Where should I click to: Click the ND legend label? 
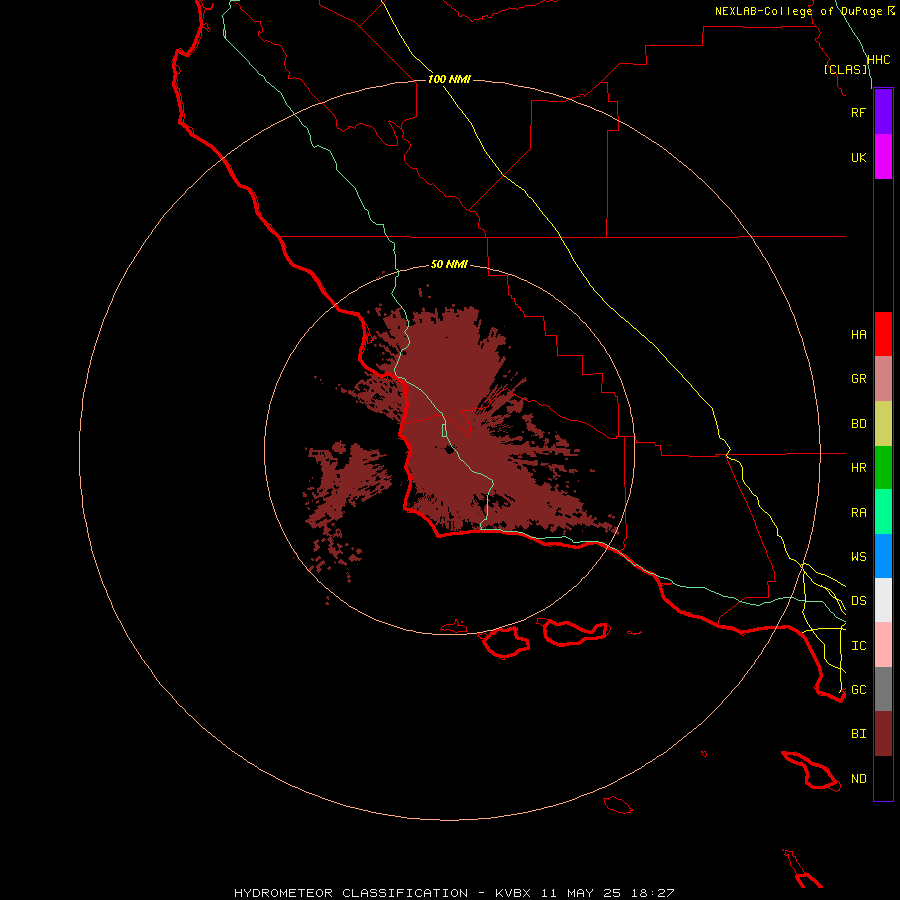pos(859,779)
